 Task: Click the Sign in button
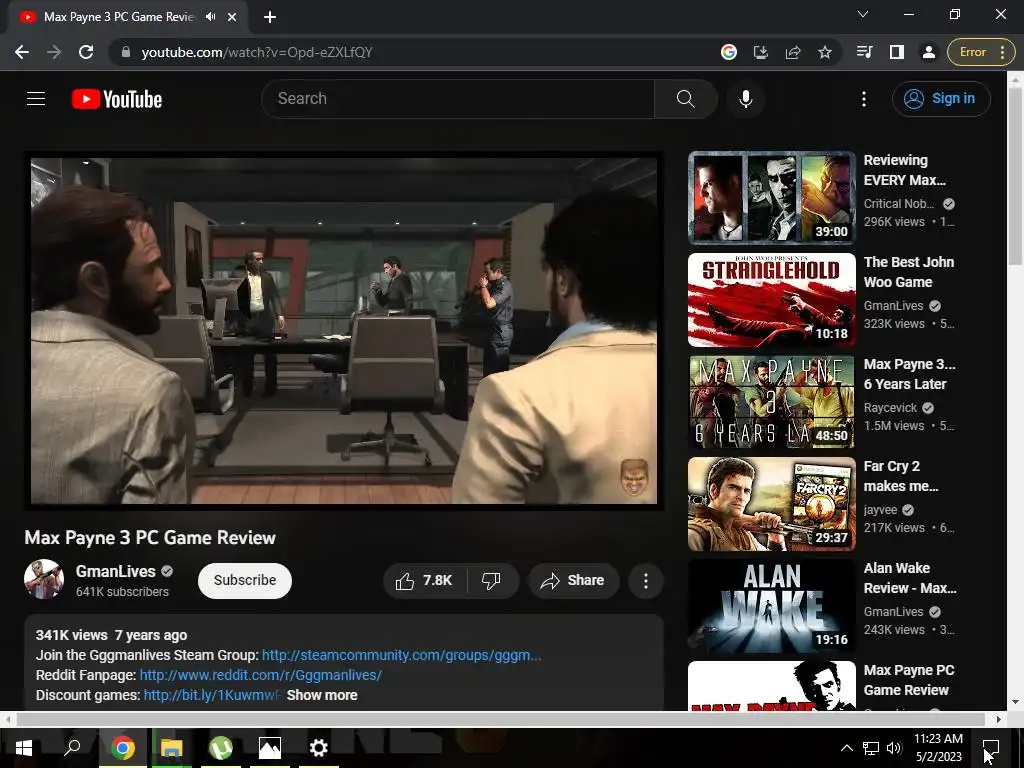(941, 99)
